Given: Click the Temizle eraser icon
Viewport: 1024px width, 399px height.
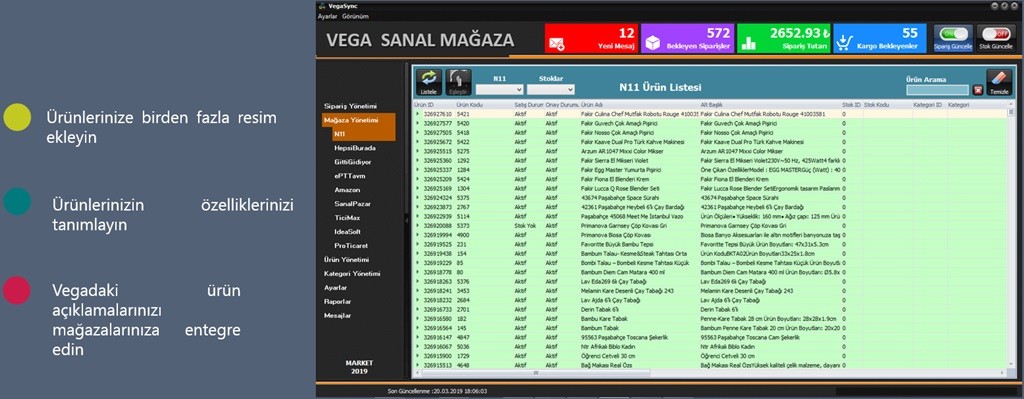Looking at the screenshot, I should click(999, 82).
